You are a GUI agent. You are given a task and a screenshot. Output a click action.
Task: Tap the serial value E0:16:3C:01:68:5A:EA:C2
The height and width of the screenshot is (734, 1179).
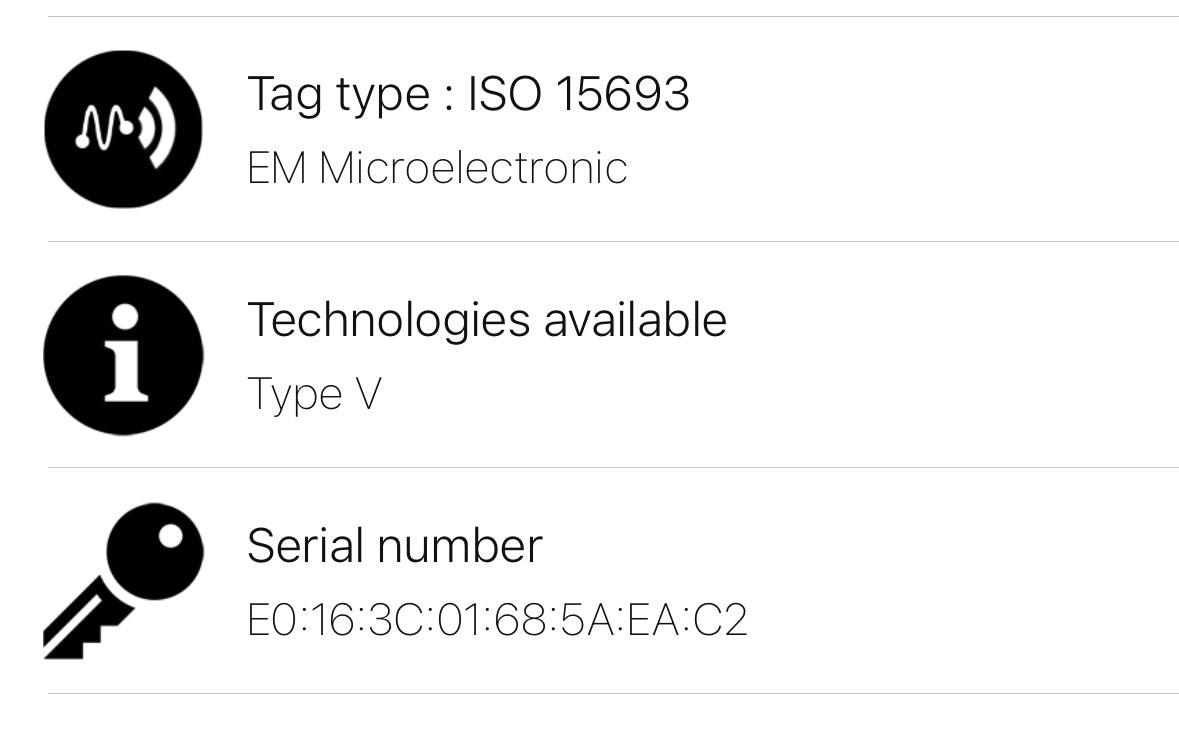(x=497, y=620)
